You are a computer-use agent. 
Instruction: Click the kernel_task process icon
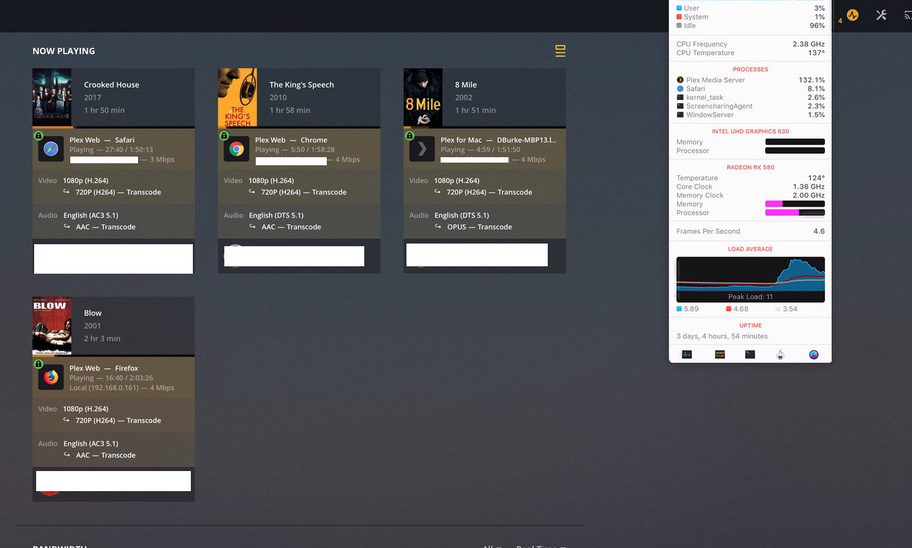coord(680,98)
